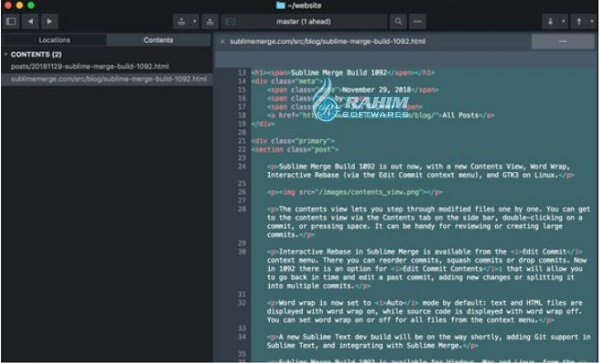Go forward with the right arrow
This screenshot has height=363, width=600.
(49, 21)
